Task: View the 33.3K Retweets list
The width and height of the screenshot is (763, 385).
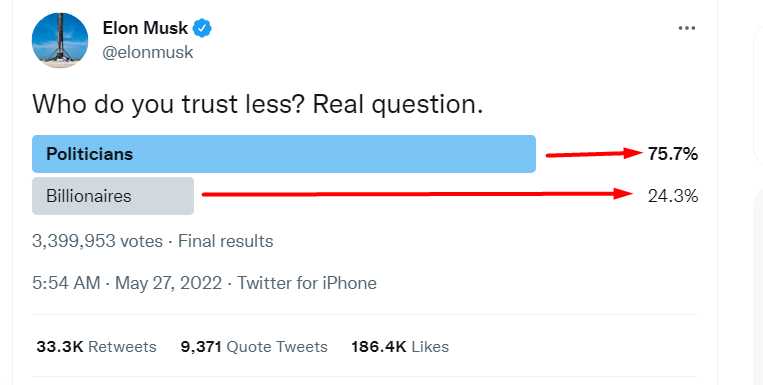Action: (96, 347)
